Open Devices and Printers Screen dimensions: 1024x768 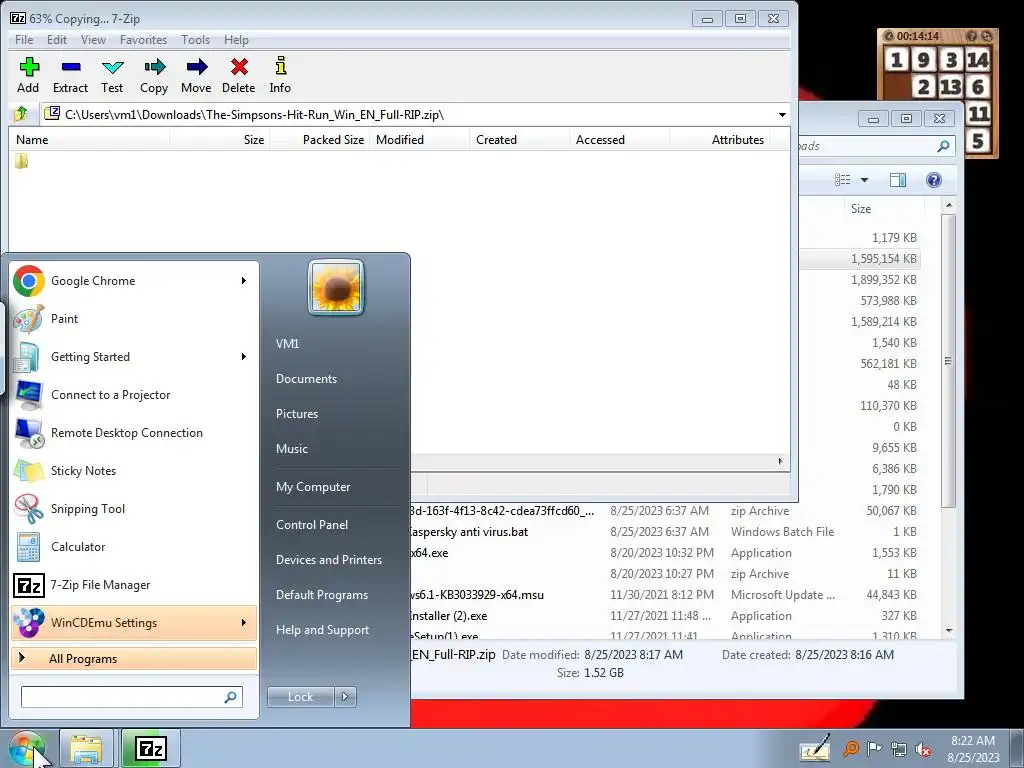point(328,560)
